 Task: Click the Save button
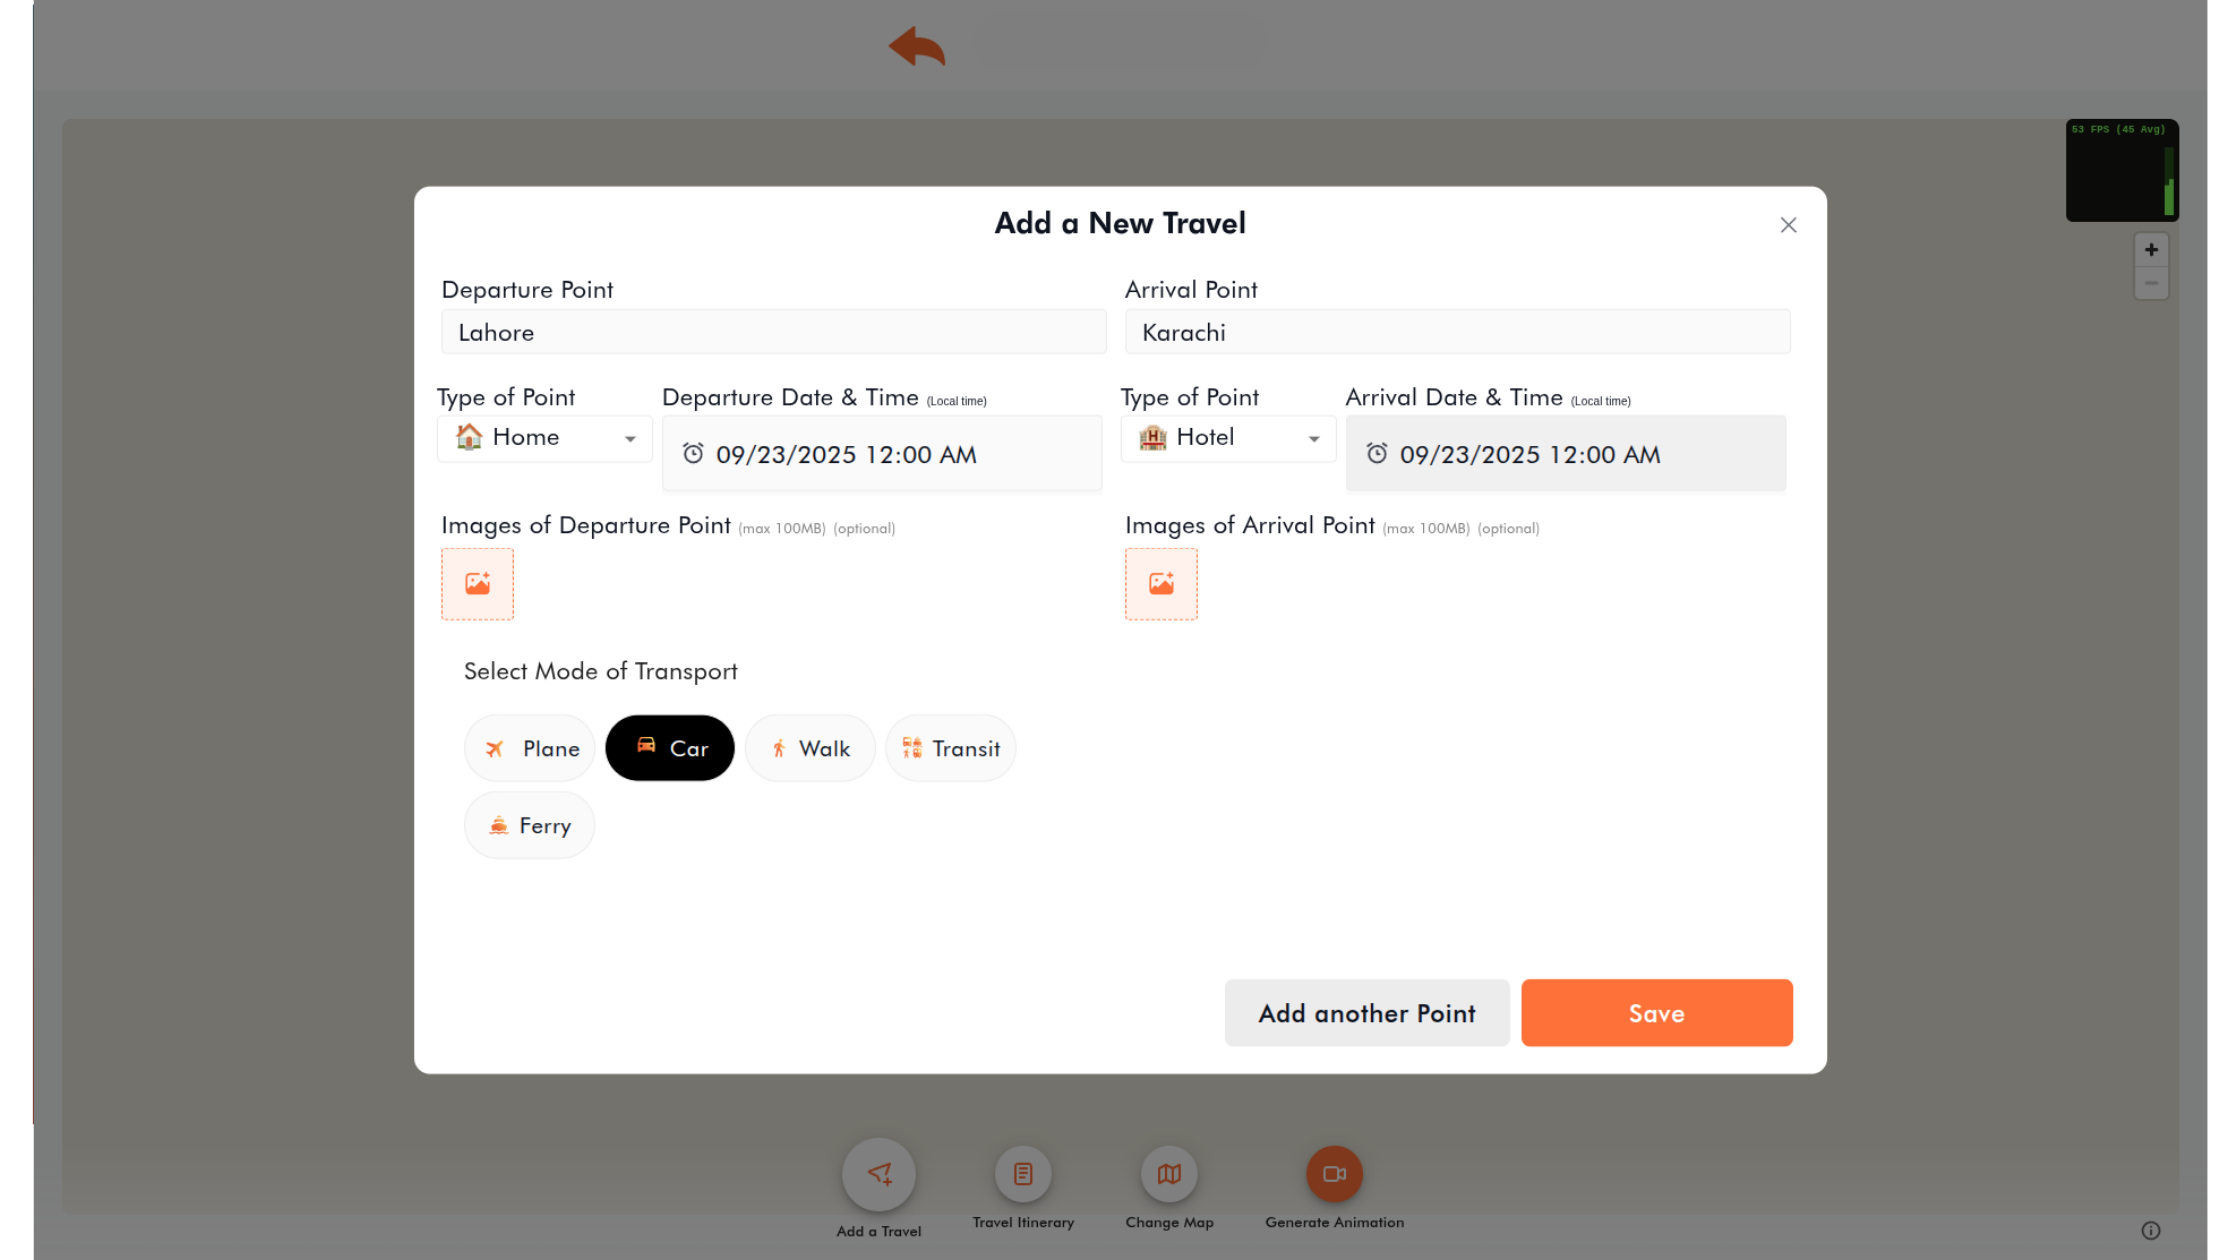(1657, 1013)
